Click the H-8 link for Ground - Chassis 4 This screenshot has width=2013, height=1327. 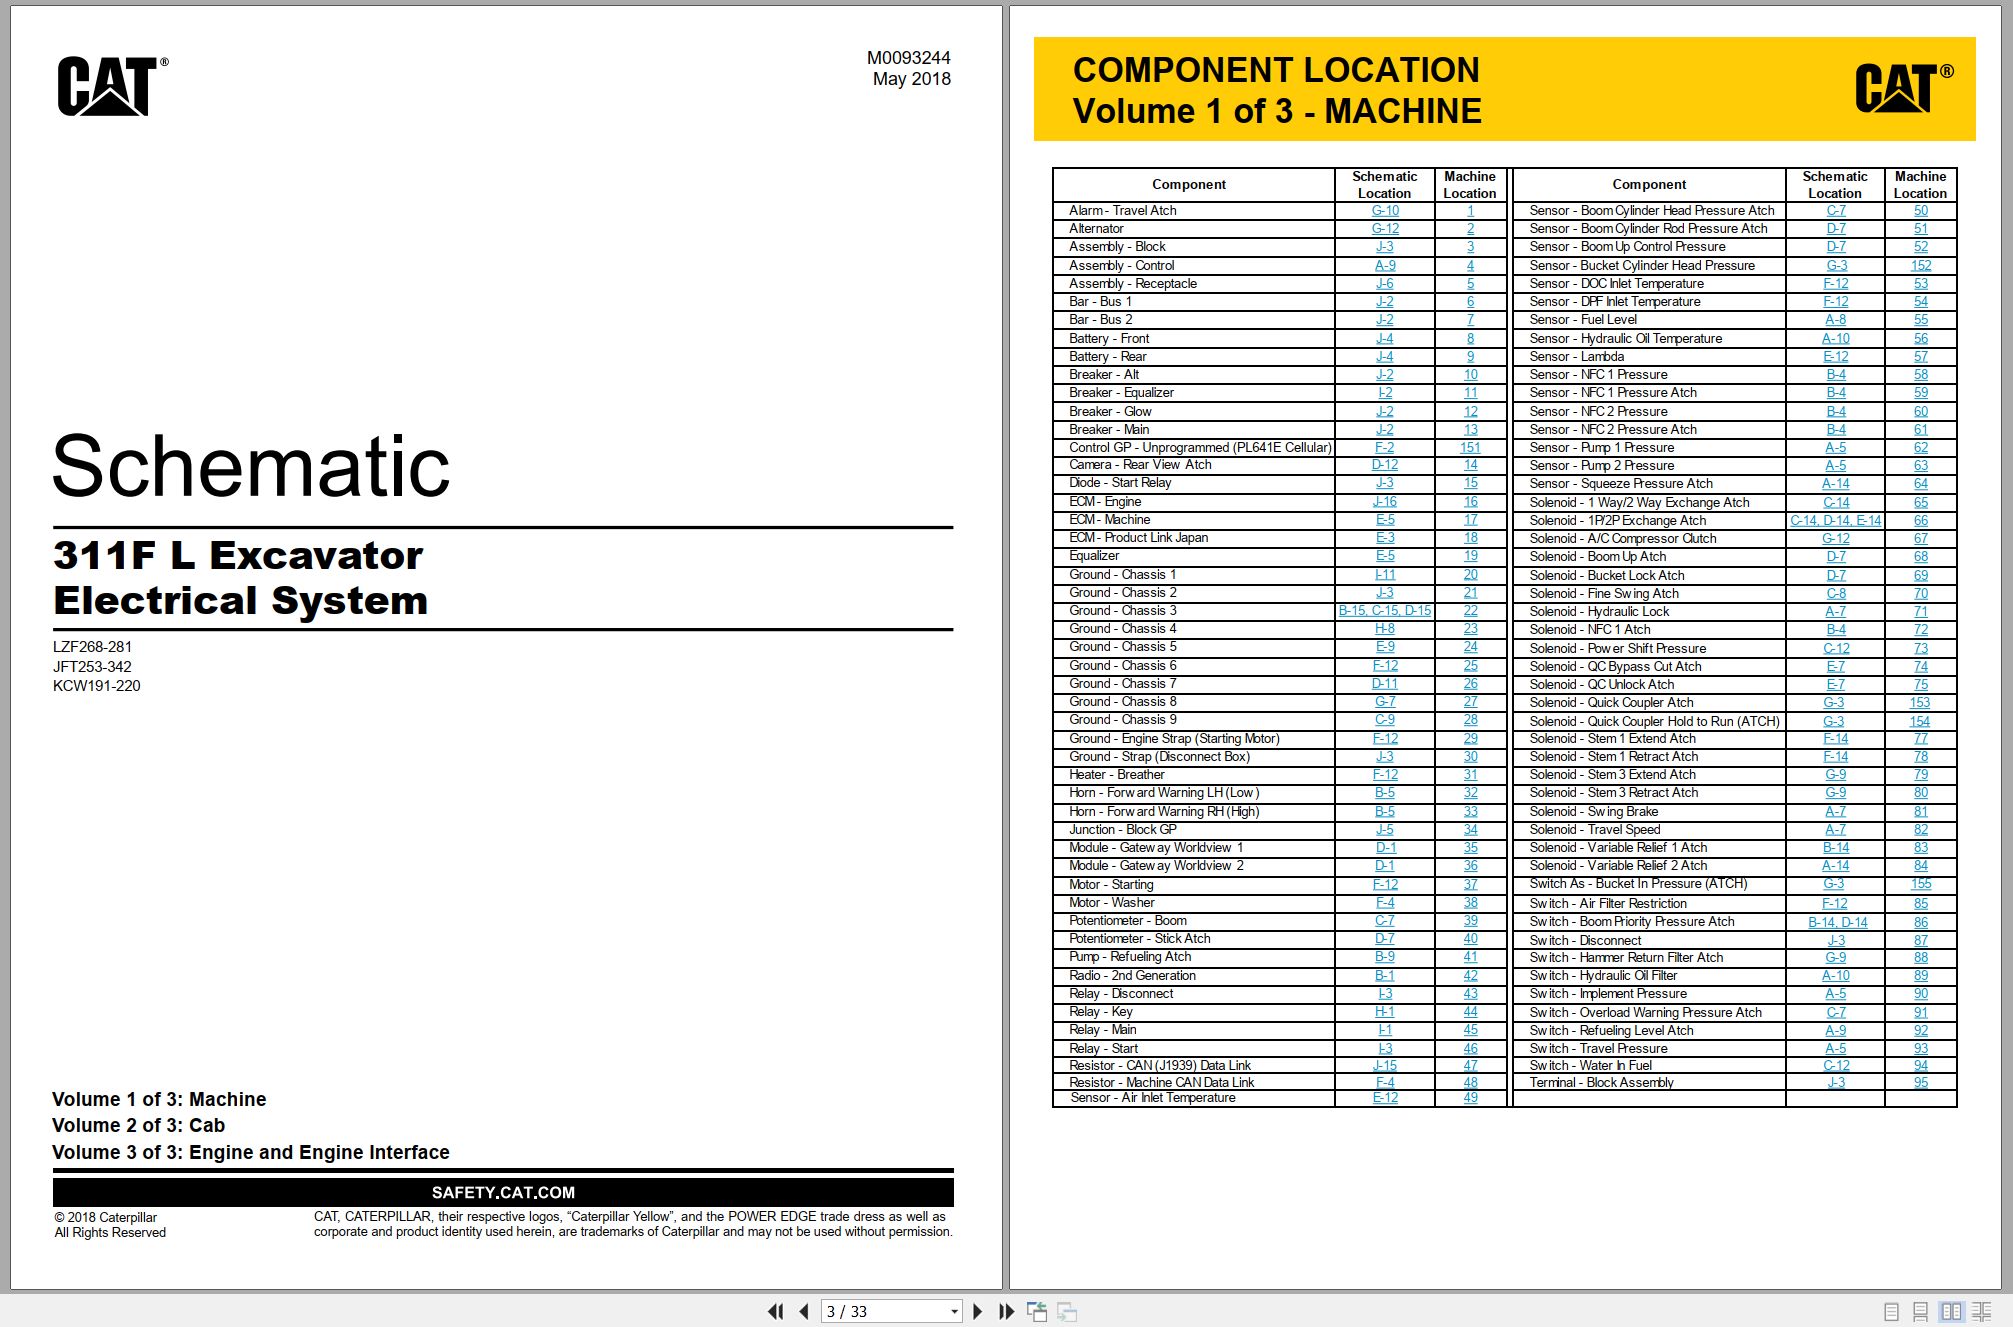1385,629
